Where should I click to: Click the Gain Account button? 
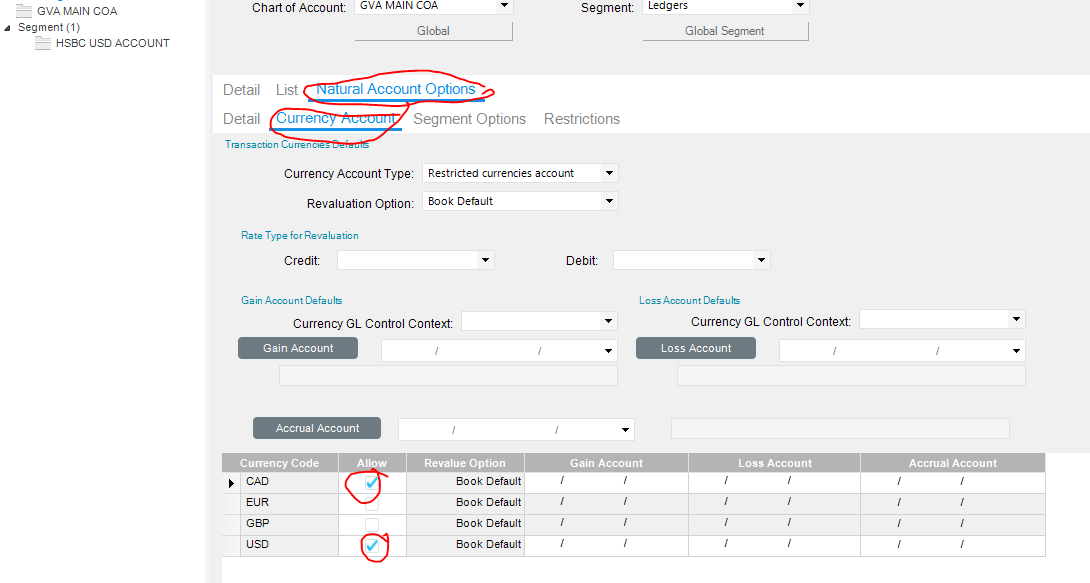point(298,348)
